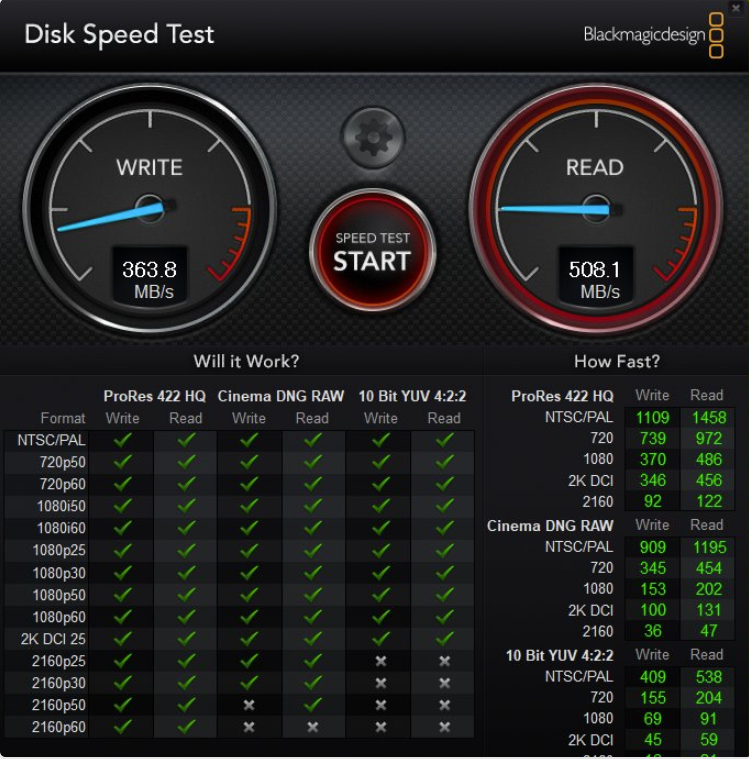The width and height of the screenshot is (749, 763).
Task: Click 10 Bit YUV 720 write value 155
Action: (652, 698)
